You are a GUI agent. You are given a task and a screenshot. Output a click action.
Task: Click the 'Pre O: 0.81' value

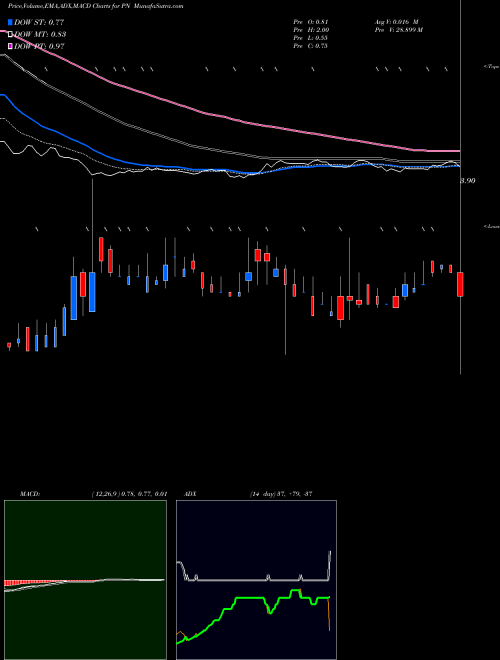click(x=311, y=22)
